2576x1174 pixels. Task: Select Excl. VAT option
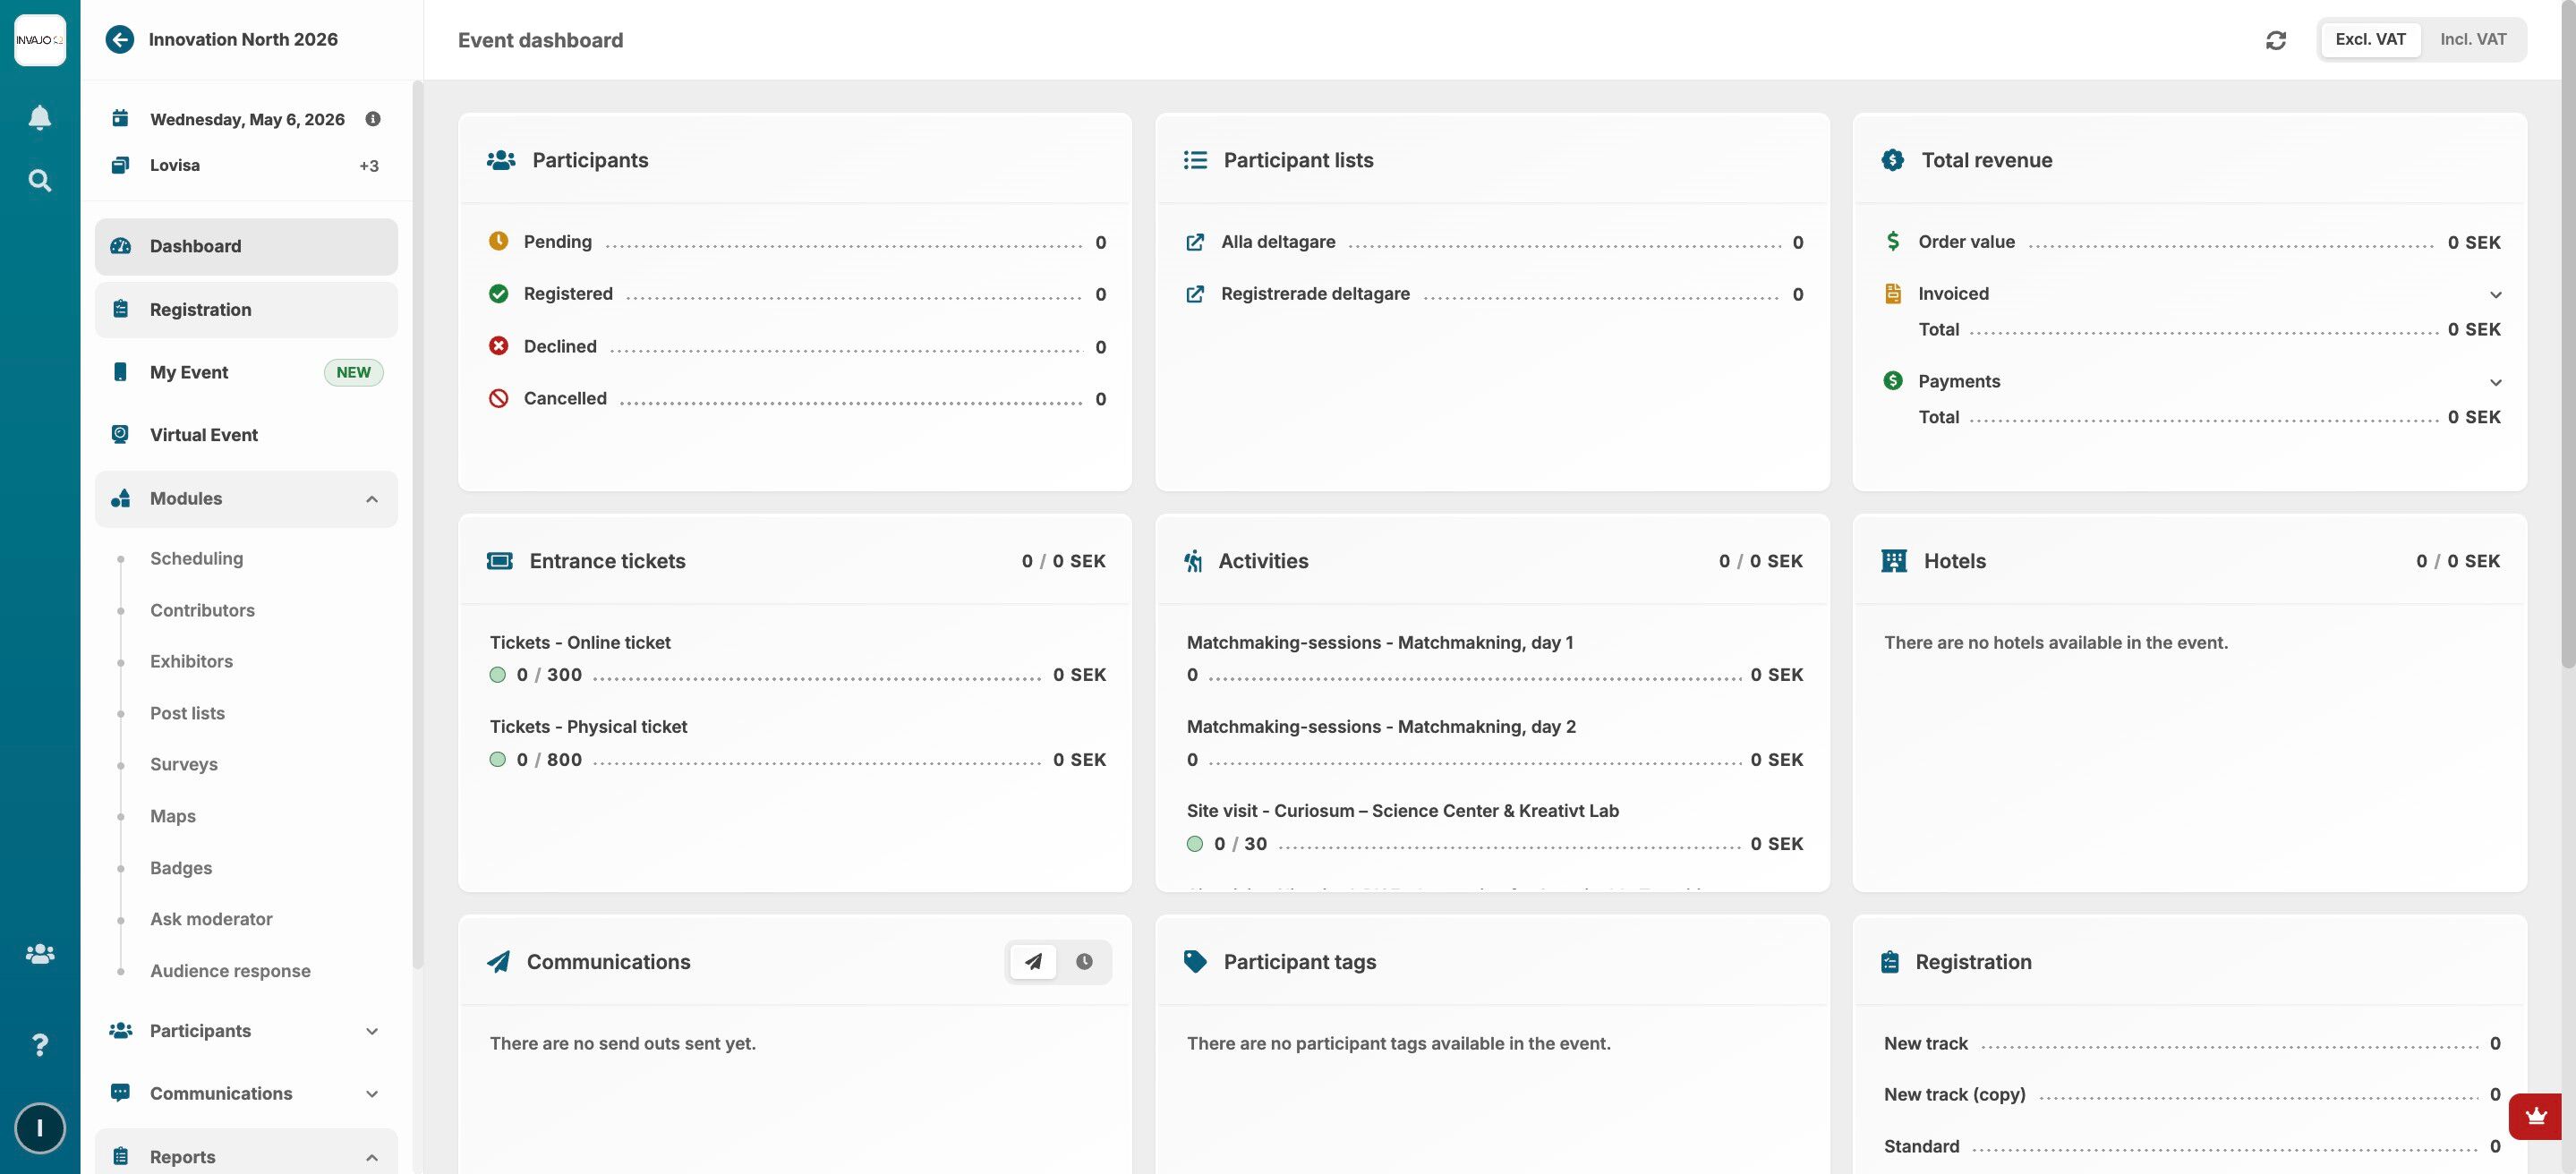click(2369, 40)
